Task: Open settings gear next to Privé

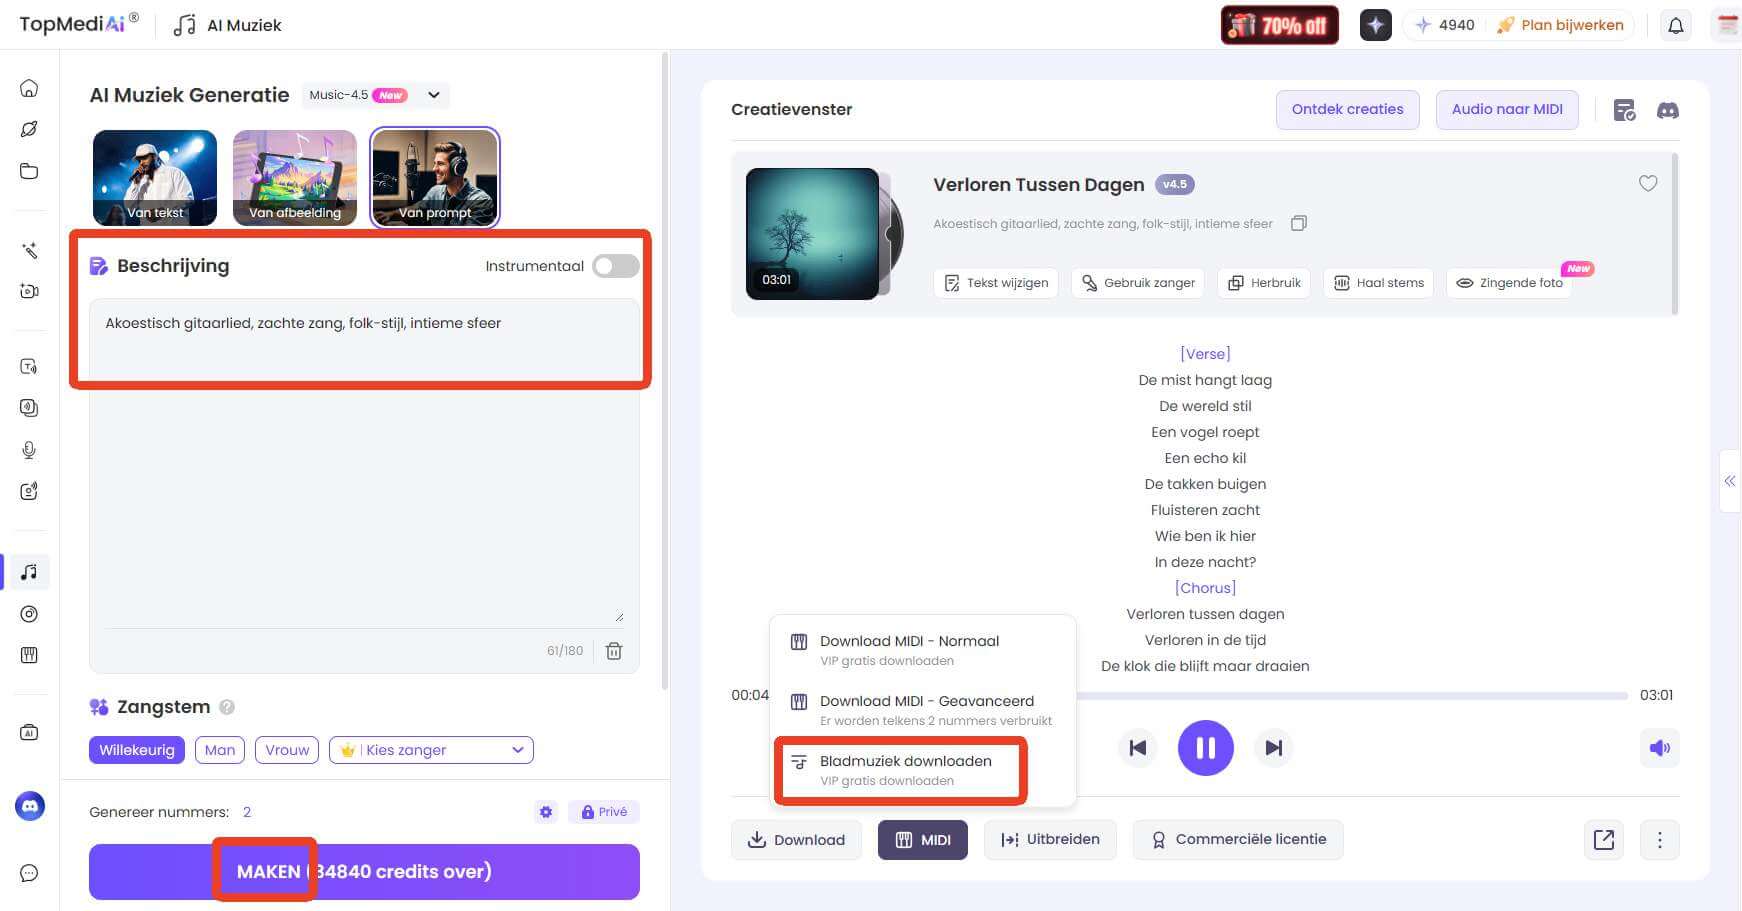Action: (546, 812)
